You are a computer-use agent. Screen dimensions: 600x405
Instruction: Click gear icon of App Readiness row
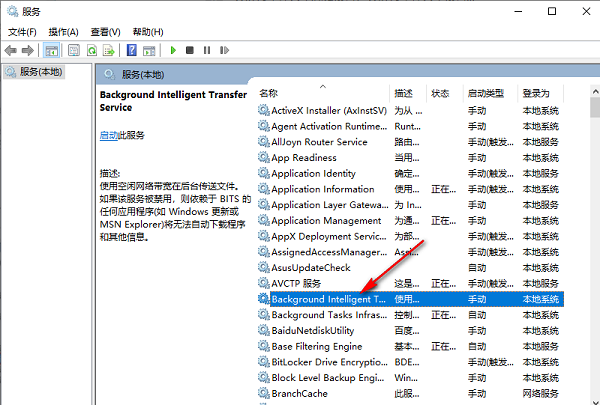(263, 157)
